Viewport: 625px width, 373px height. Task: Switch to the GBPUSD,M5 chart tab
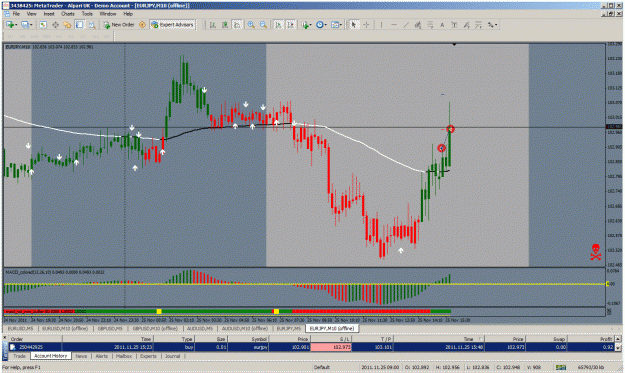click(x=110, y=328)
